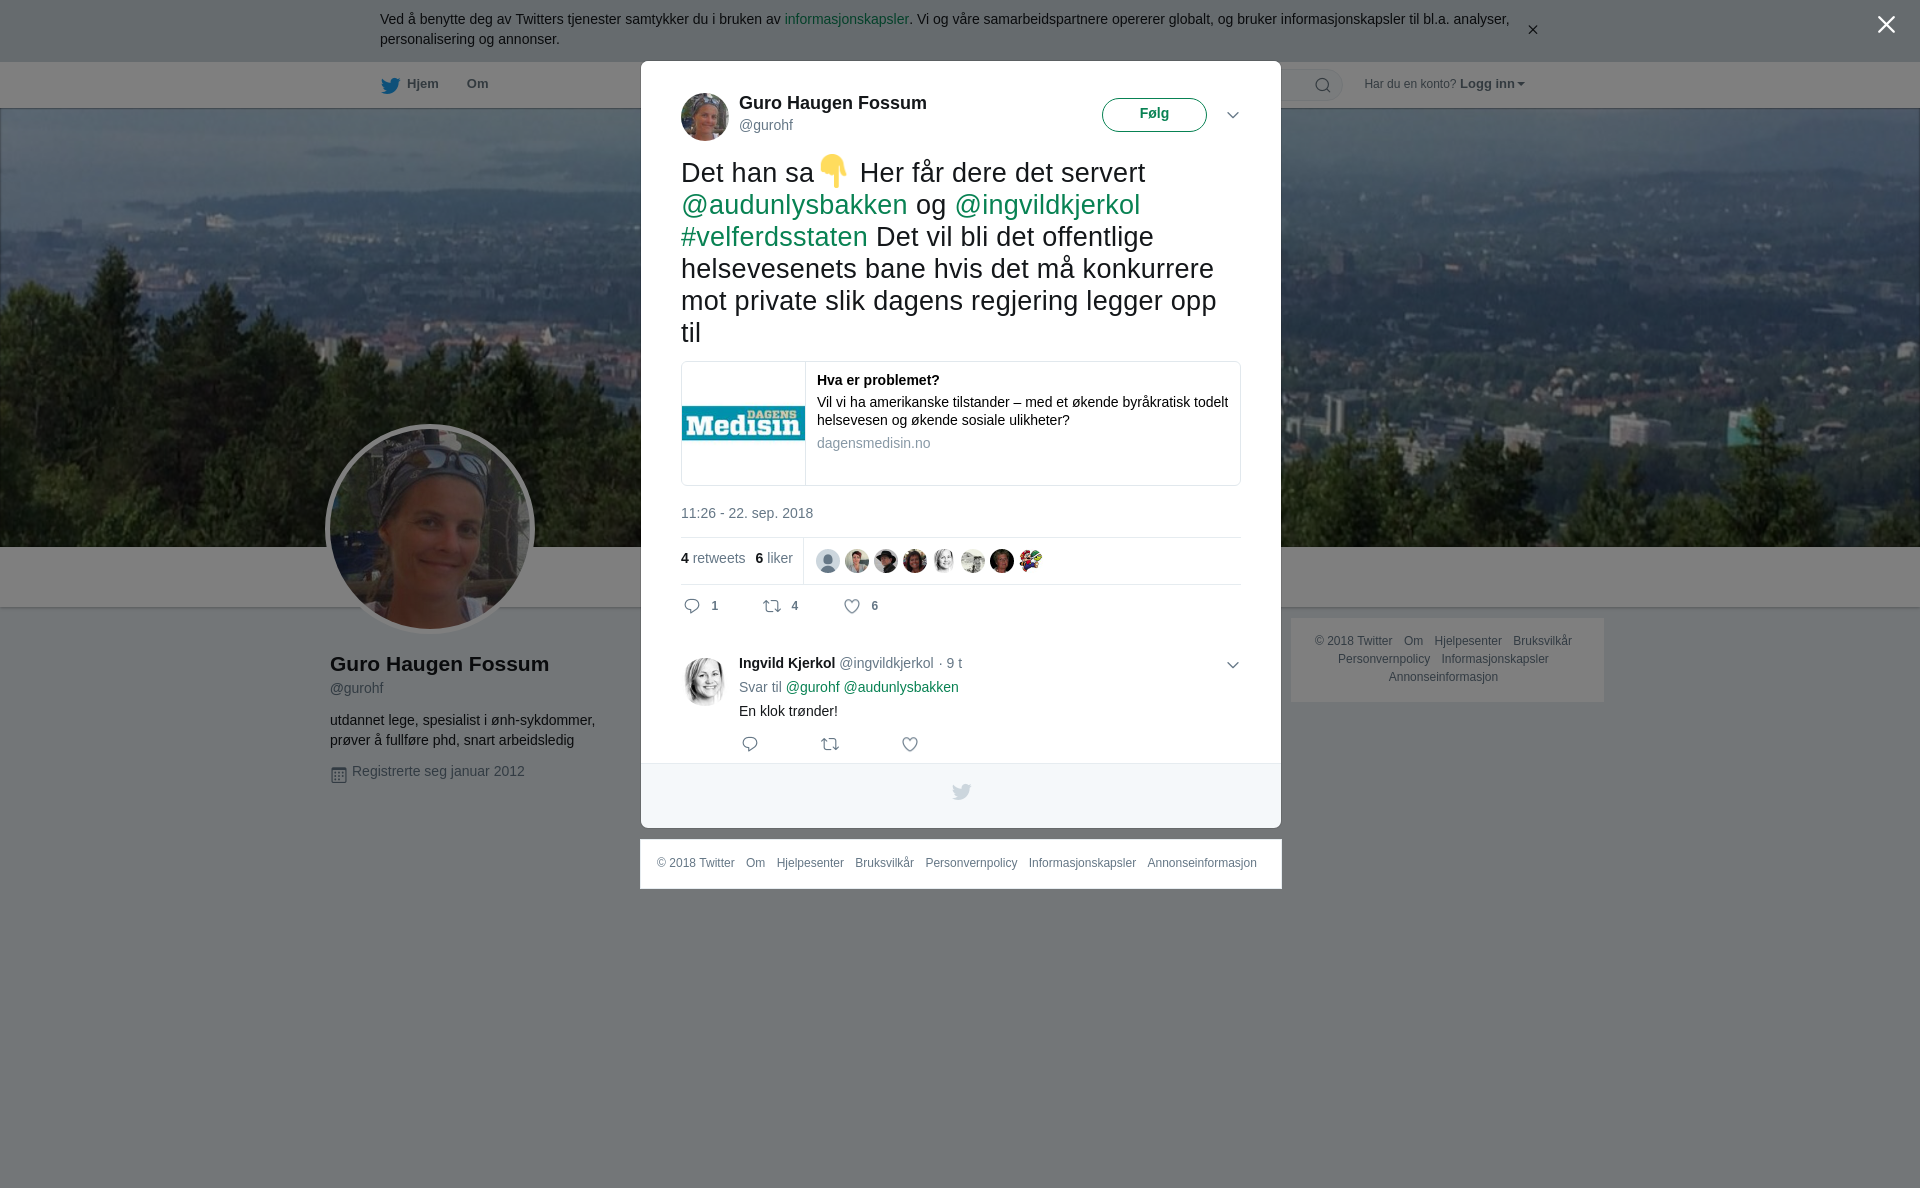The width and height of the screenshot is (1920, 1188).
Task: Click the reply icon on the main tweet
Action: (x=692, y=606)
